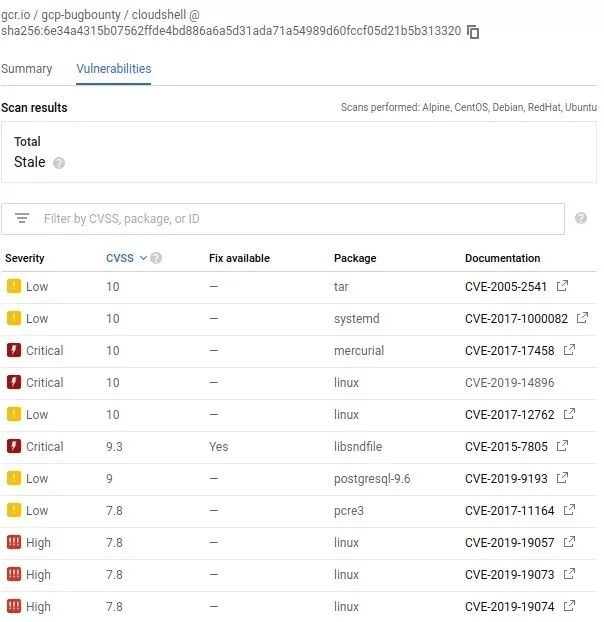Click the filter list icon

22,218
